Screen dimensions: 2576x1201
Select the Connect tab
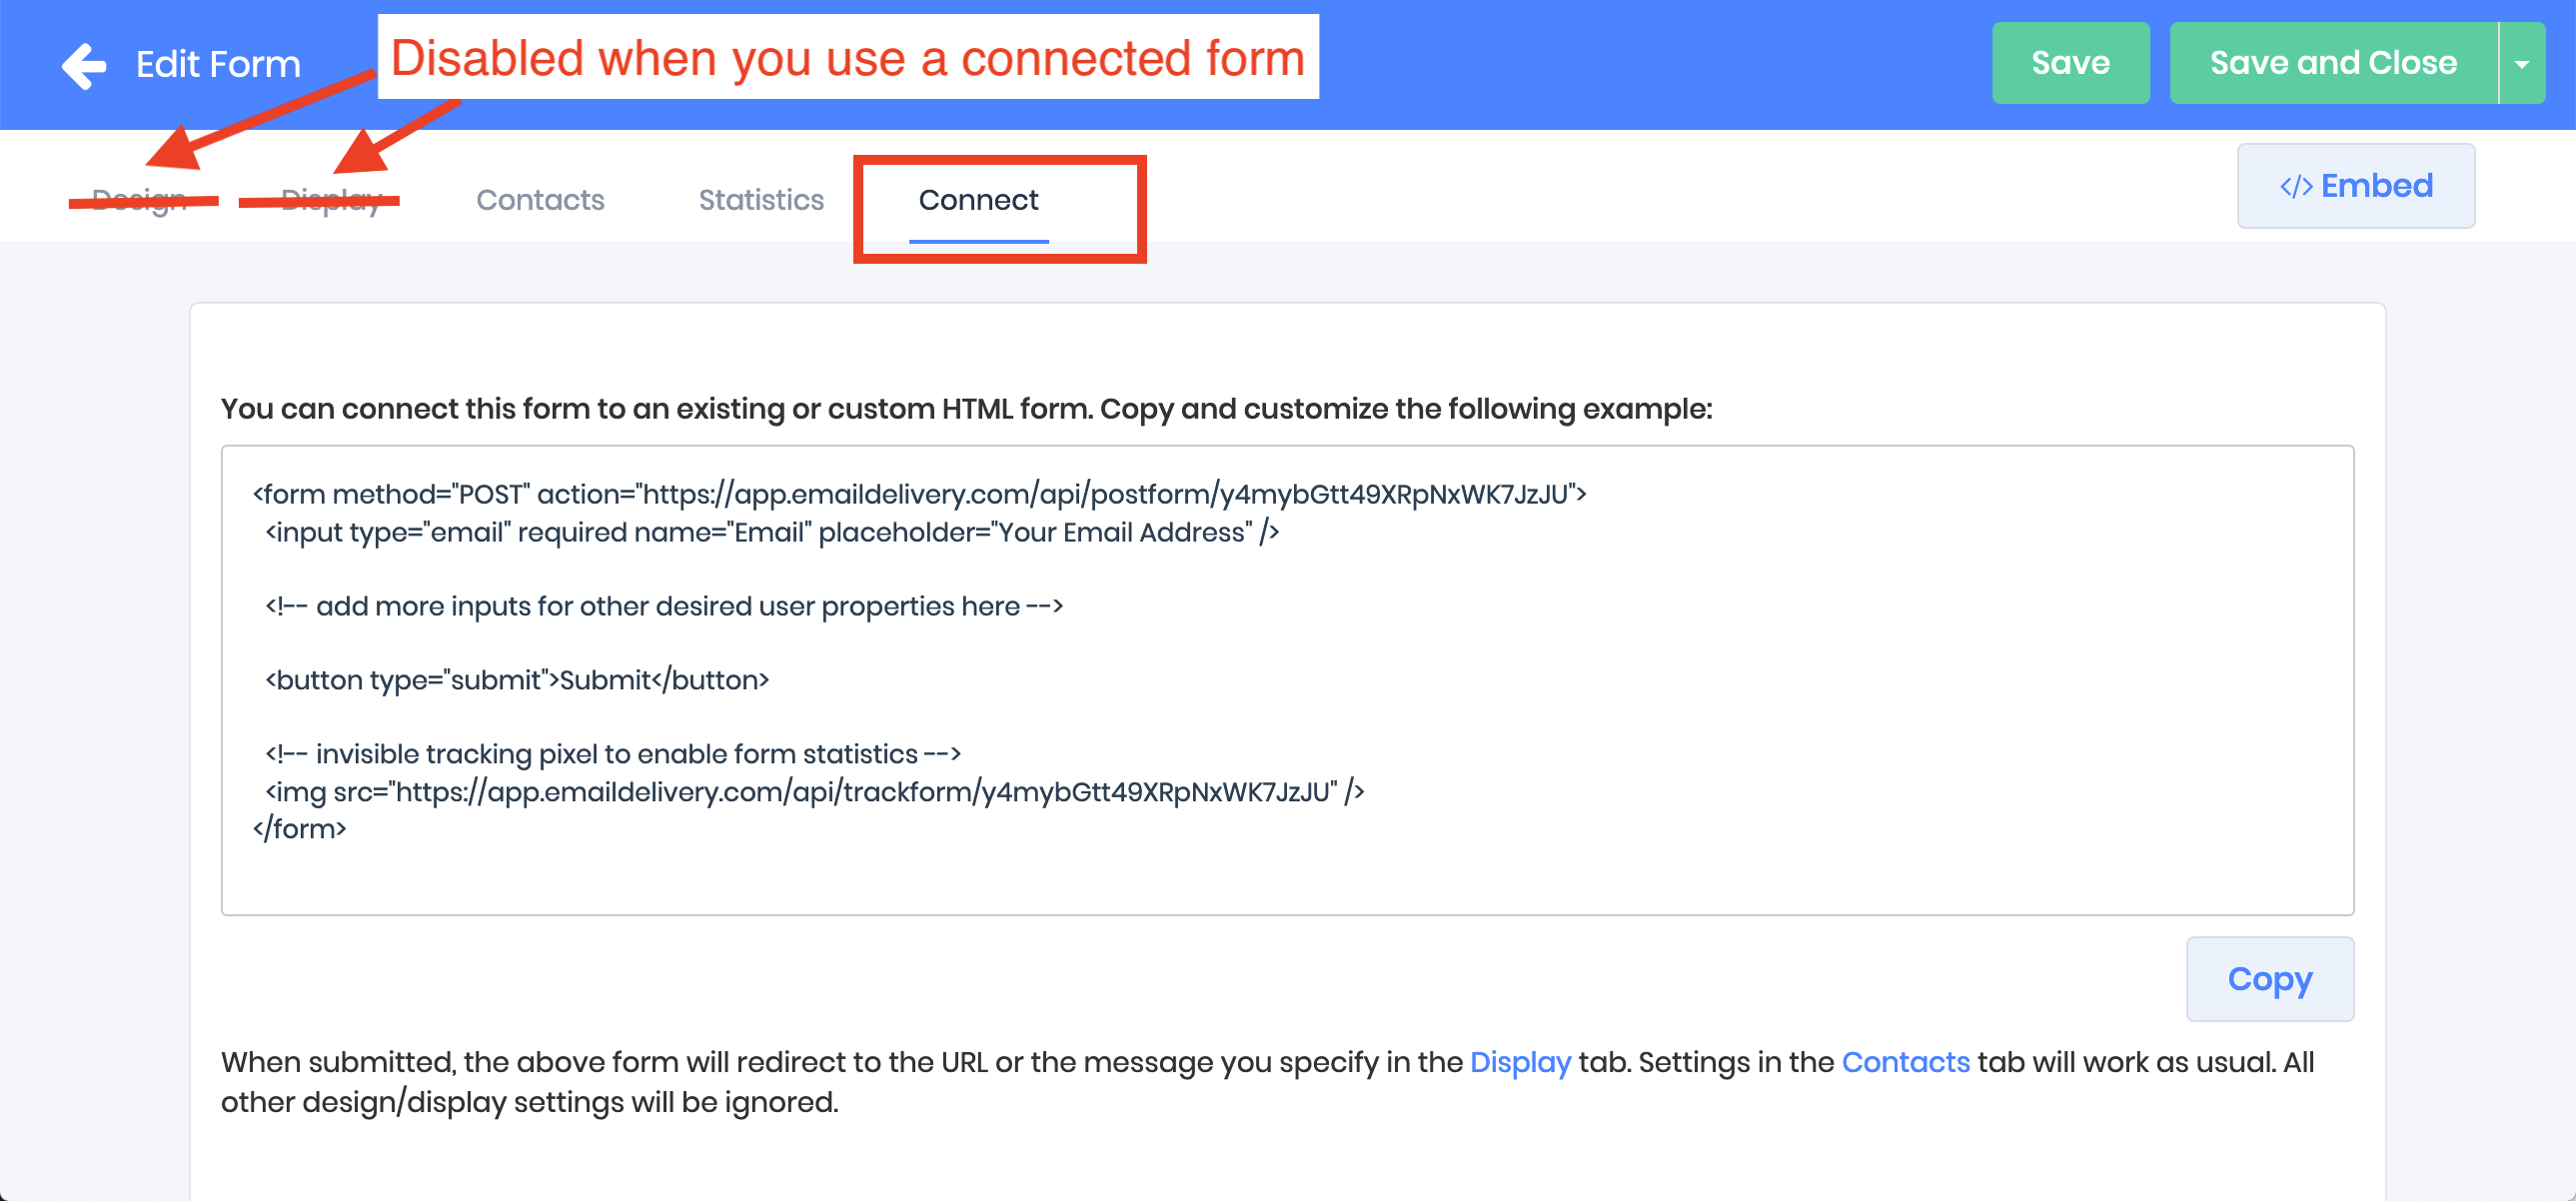pos(978,200)
